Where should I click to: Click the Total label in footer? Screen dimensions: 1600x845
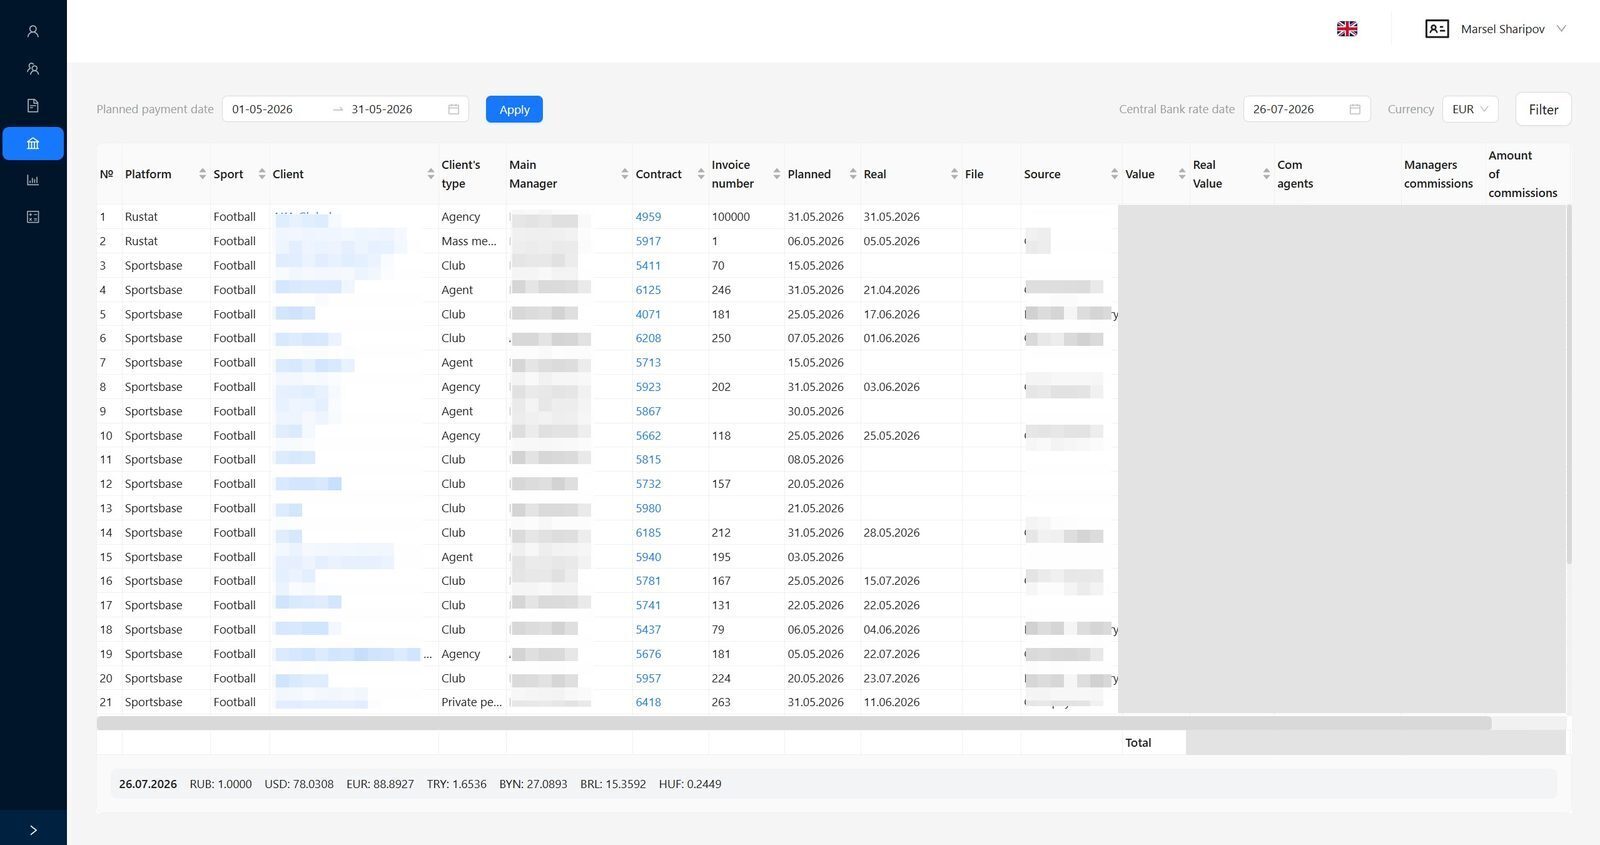[1138, 743]
